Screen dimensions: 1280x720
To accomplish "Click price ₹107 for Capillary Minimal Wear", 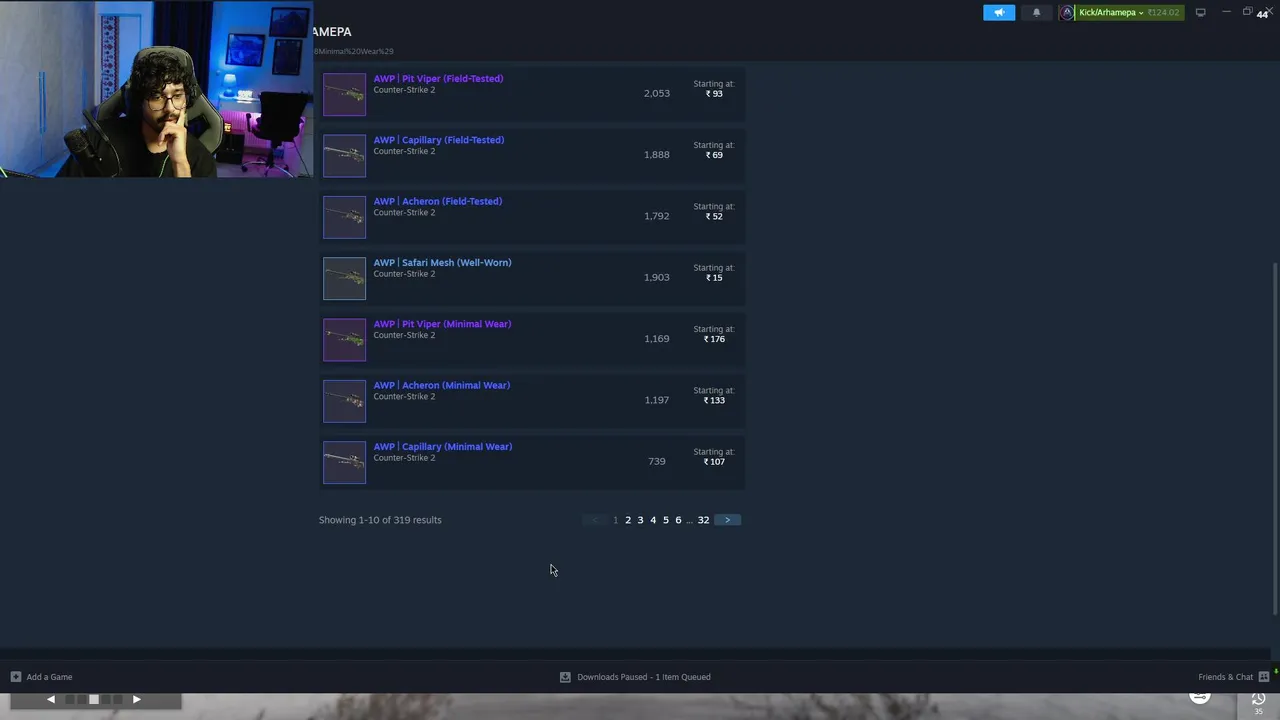I will point(714,462).
